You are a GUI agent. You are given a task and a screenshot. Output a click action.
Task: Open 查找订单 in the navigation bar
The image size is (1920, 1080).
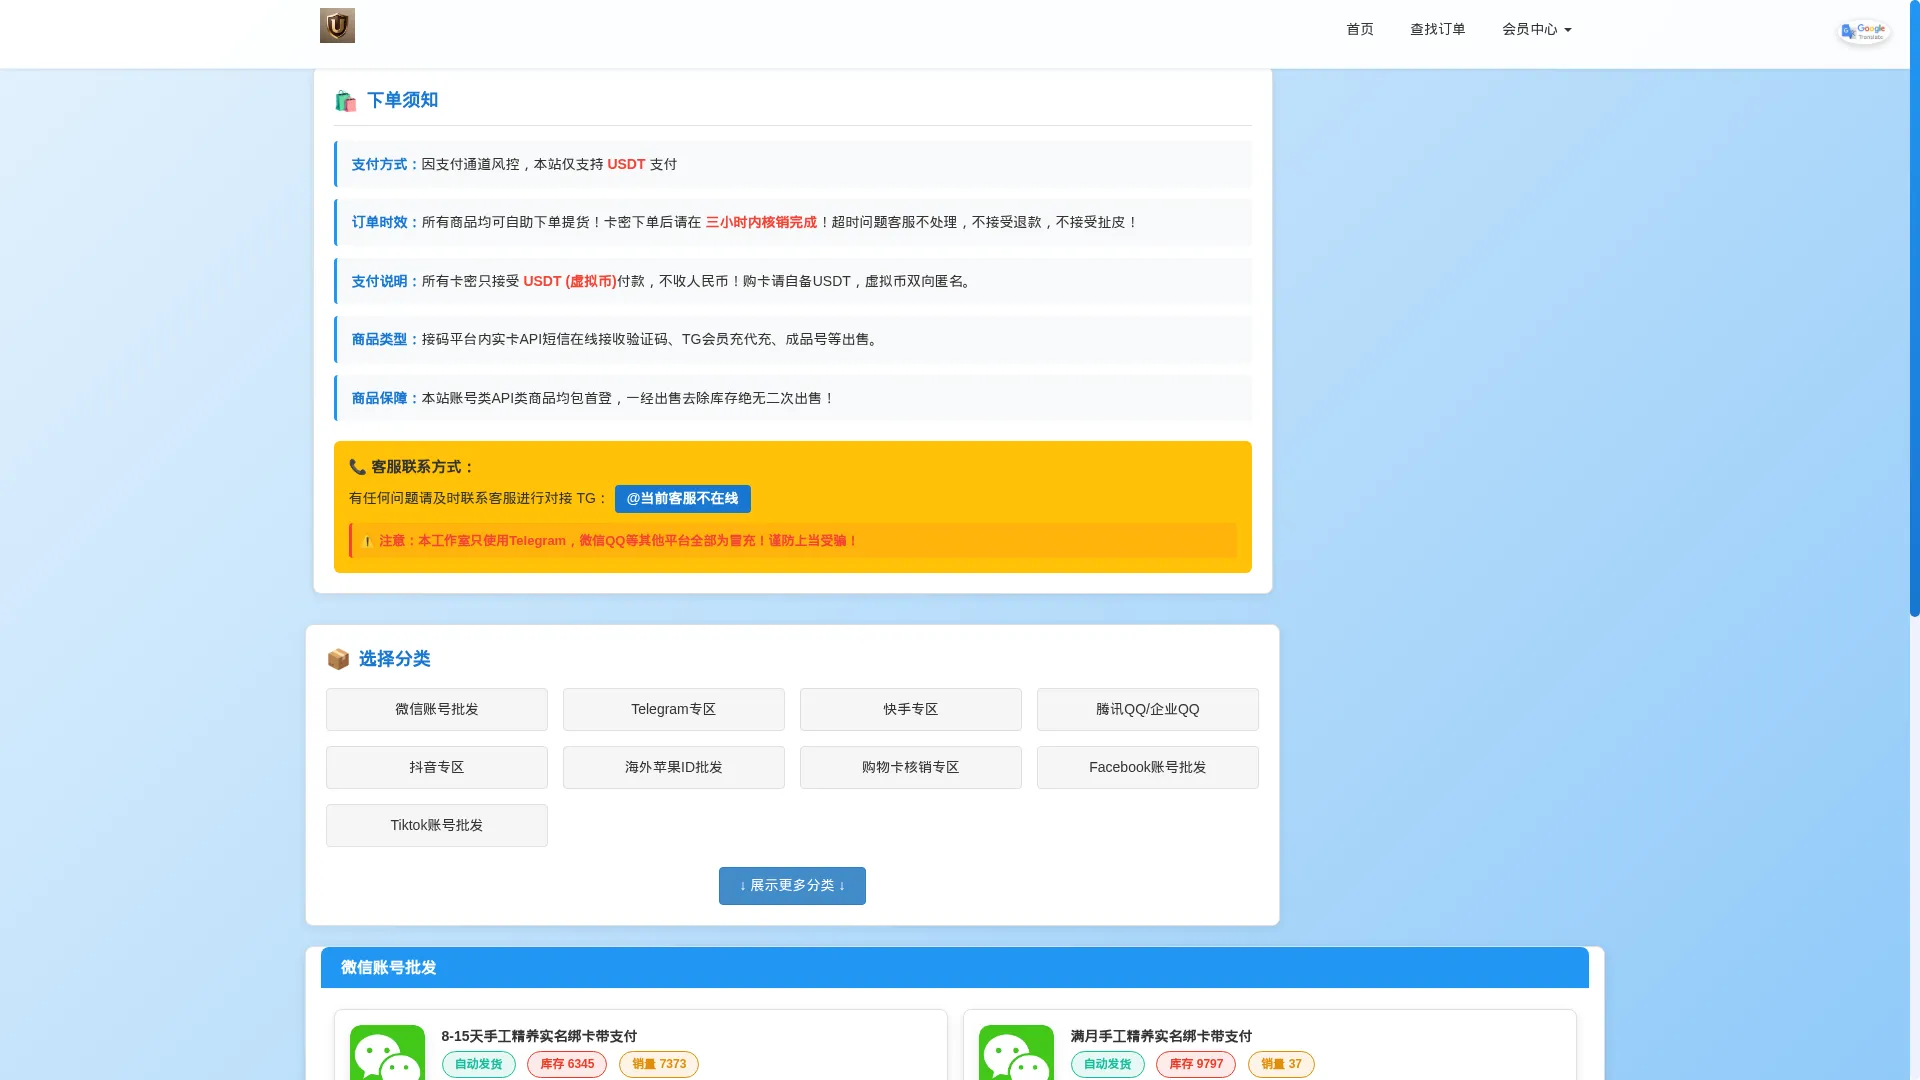tap(1438, 30)
